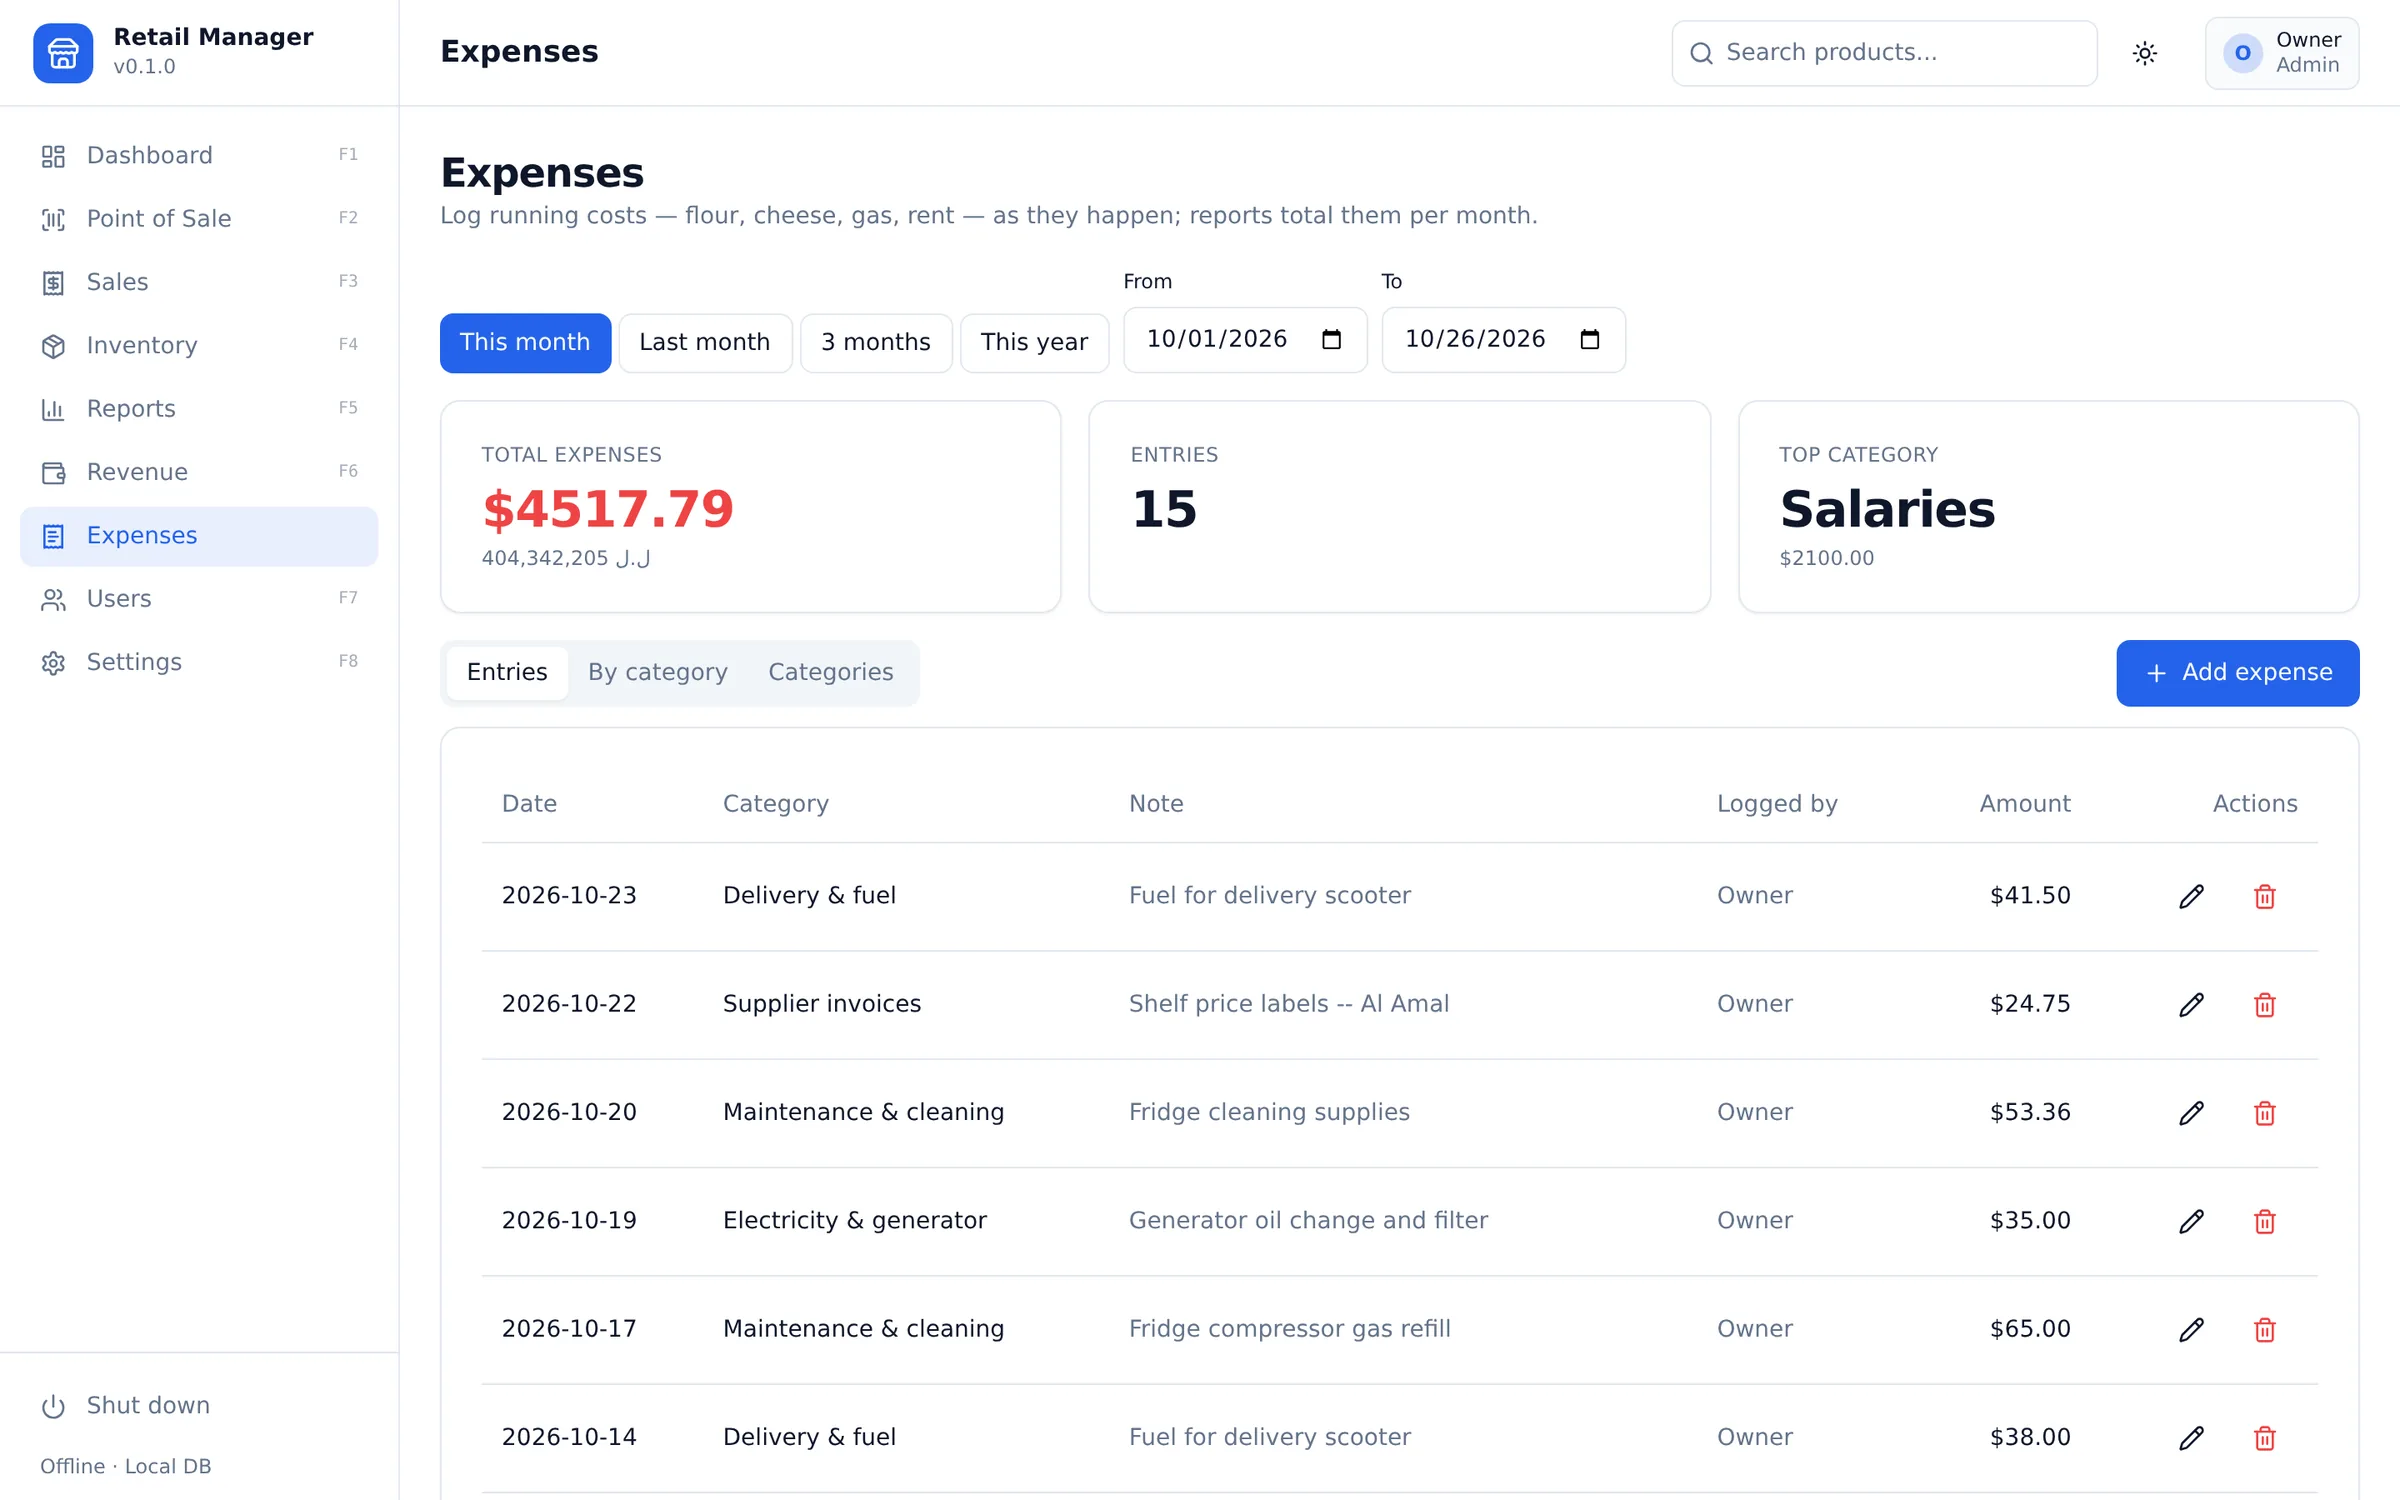This screenshot has width=2400, height=1500.
Task: Delete the Generator oil change entry
Action: pos(2265,1221)
